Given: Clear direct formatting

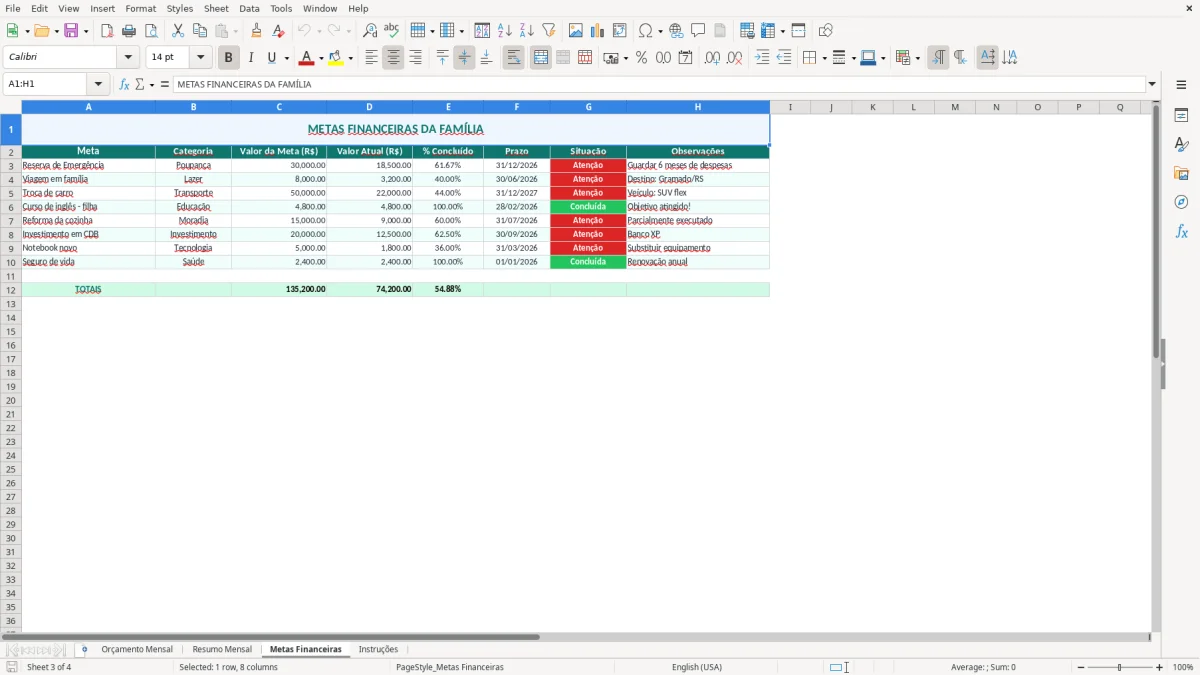Looking at the screenshot, I should (x=278, y=31).
